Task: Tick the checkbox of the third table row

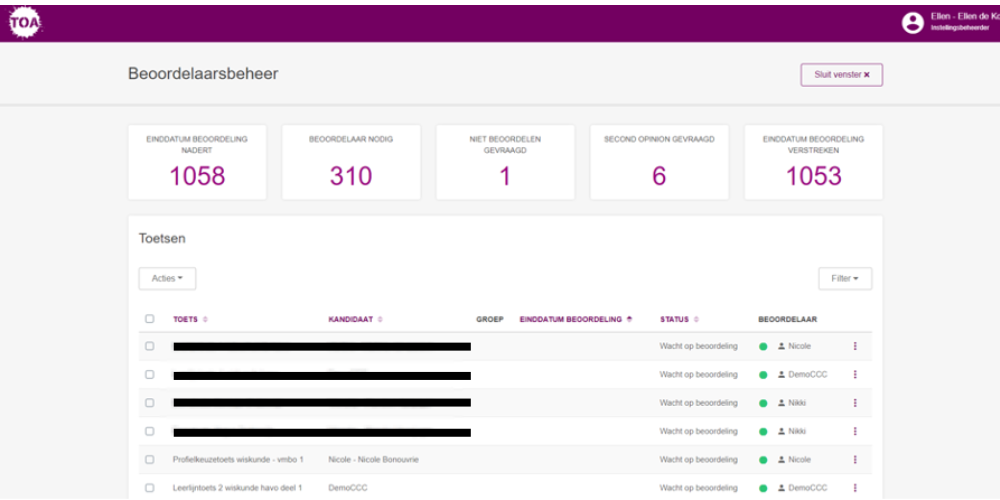Action: [149, 402]
